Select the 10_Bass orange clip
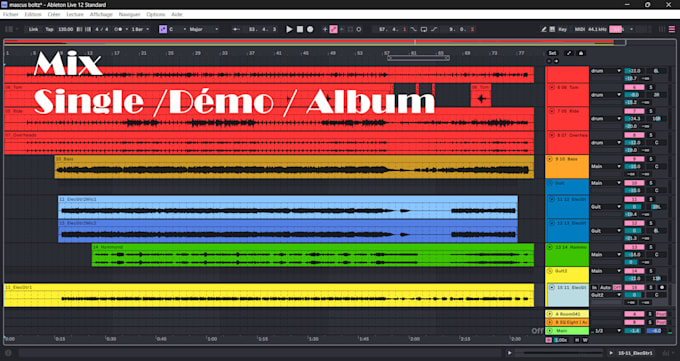 (x=294, y=167)
